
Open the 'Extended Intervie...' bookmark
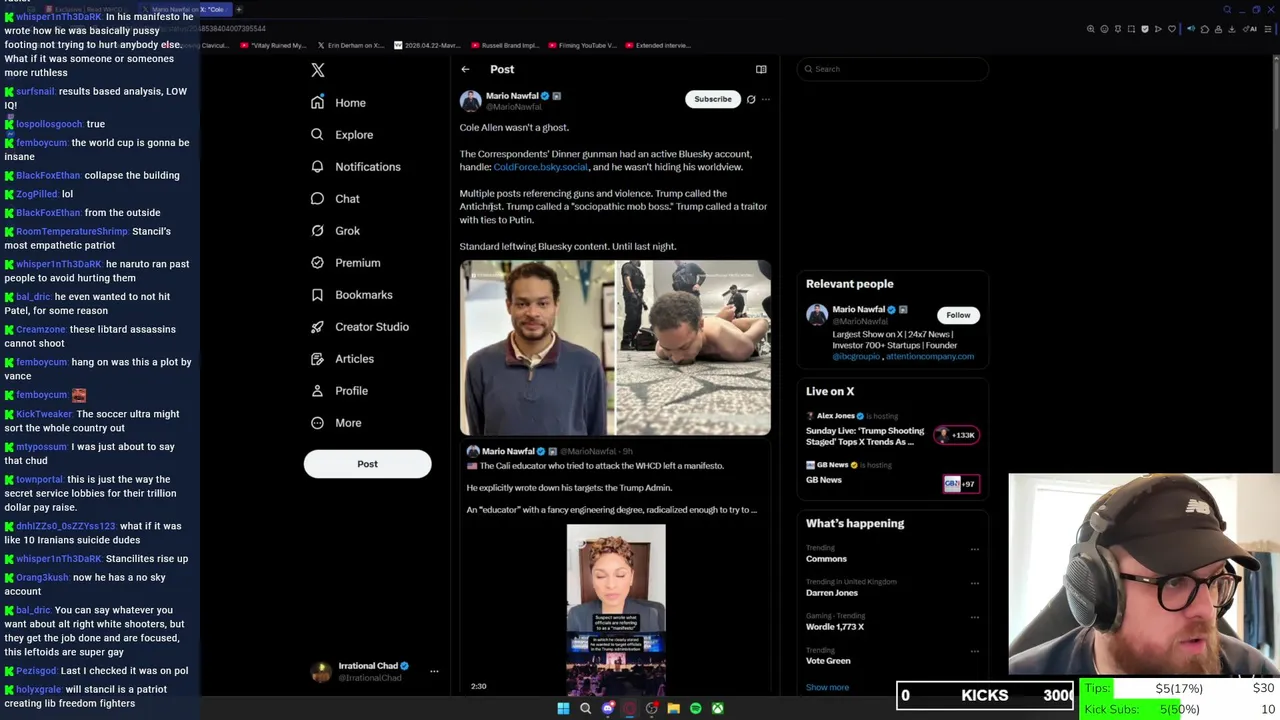pos(657,45)
